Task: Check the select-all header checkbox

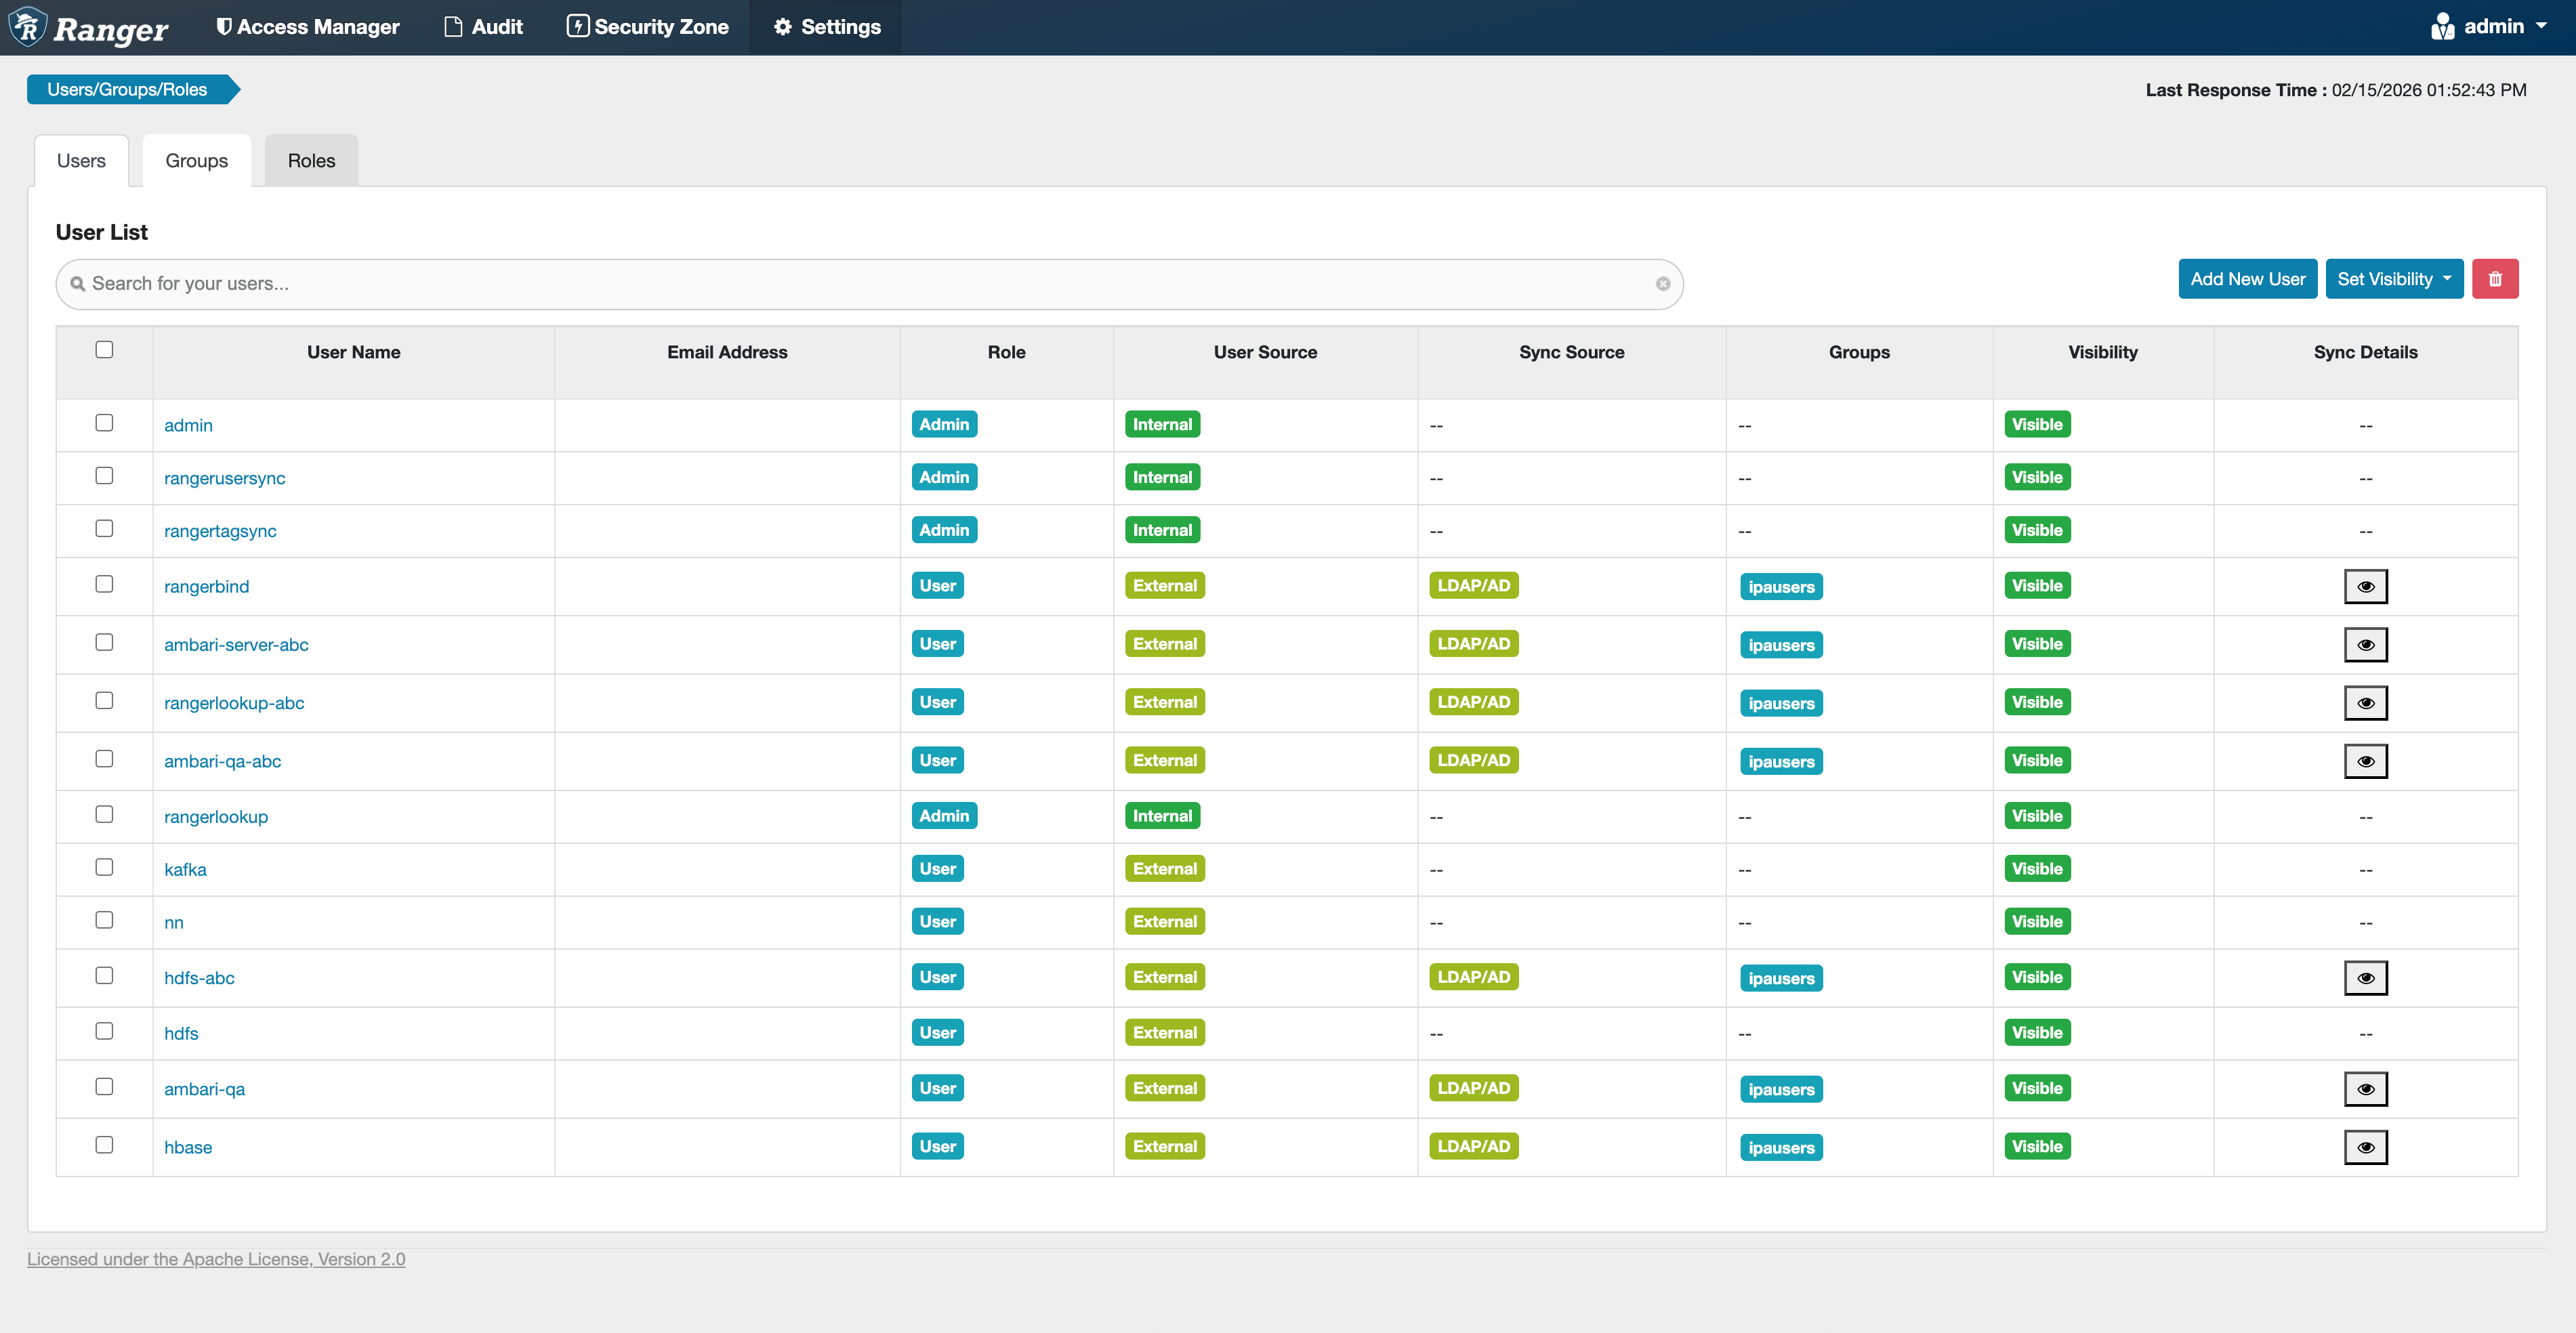Action: coord(104,350)
